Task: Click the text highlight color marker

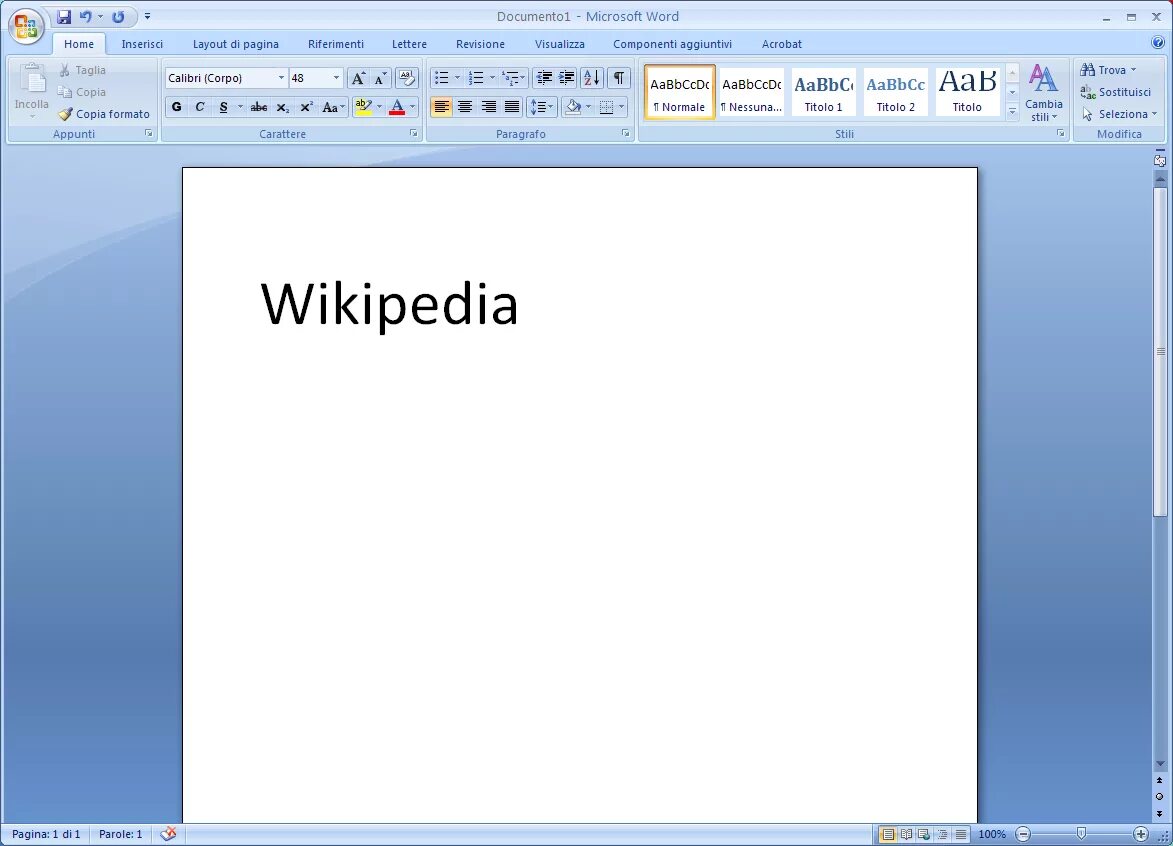Action: 364,107
